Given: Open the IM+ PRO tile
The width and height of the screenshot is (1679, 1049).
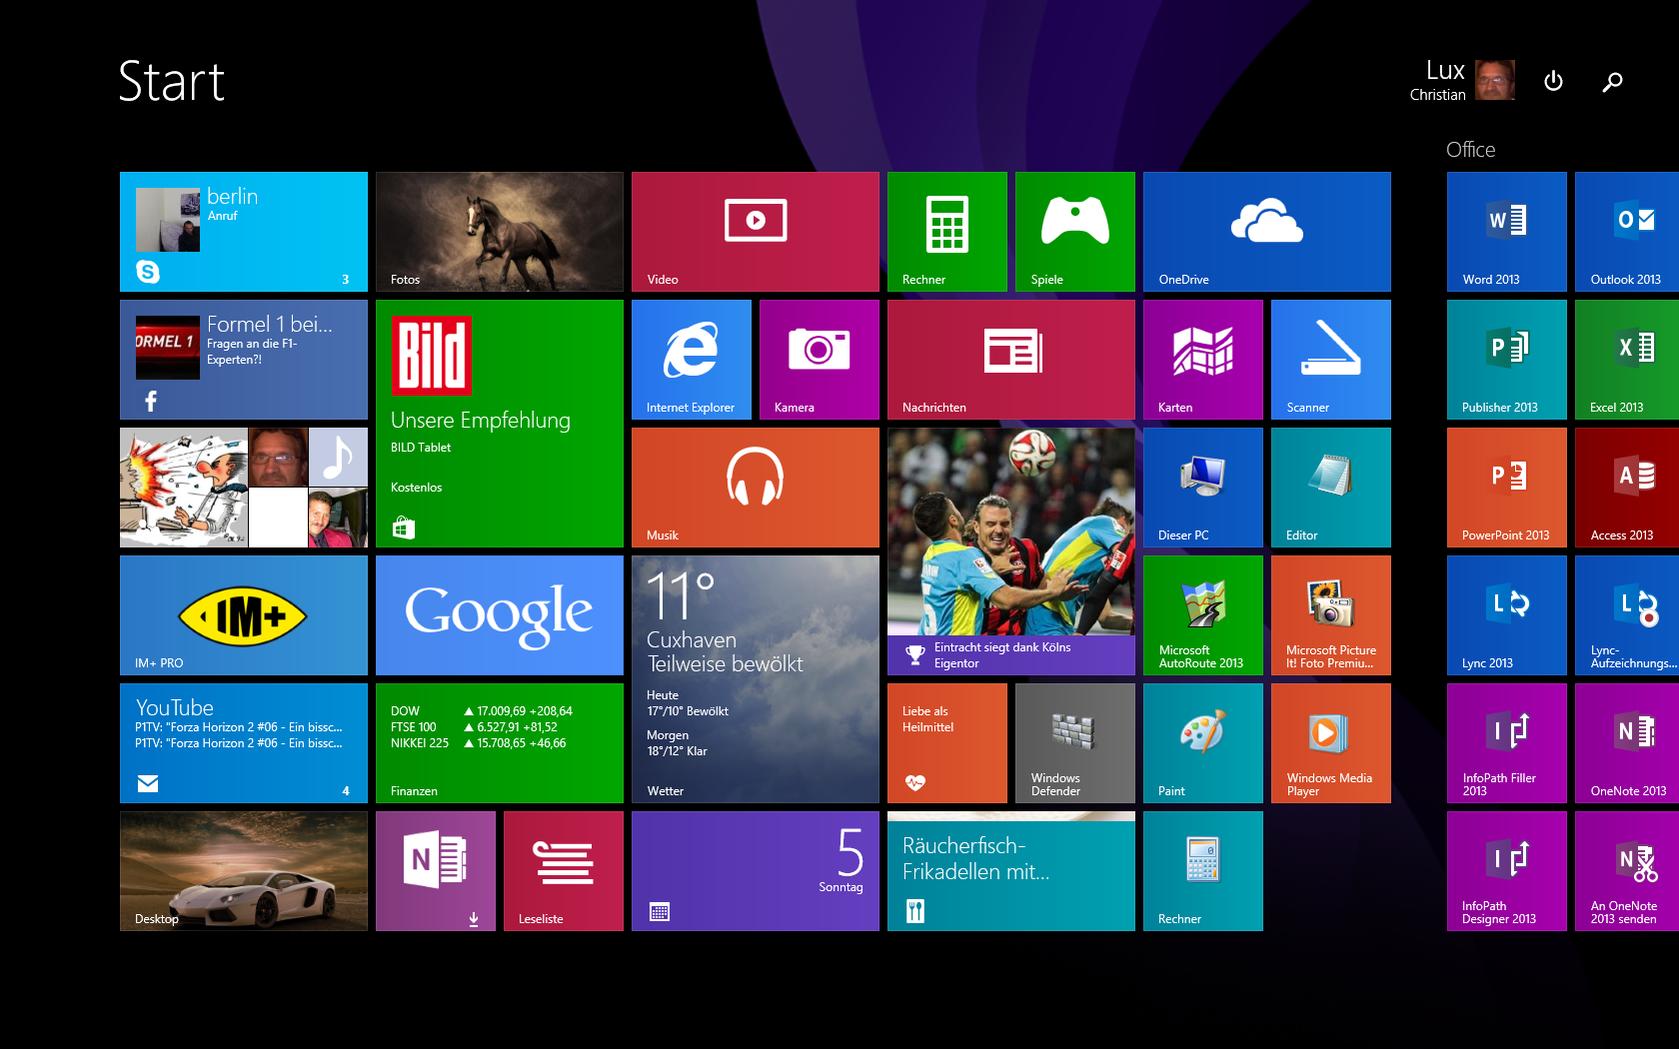Looking at the screenshot, I should tap(244, 616).
